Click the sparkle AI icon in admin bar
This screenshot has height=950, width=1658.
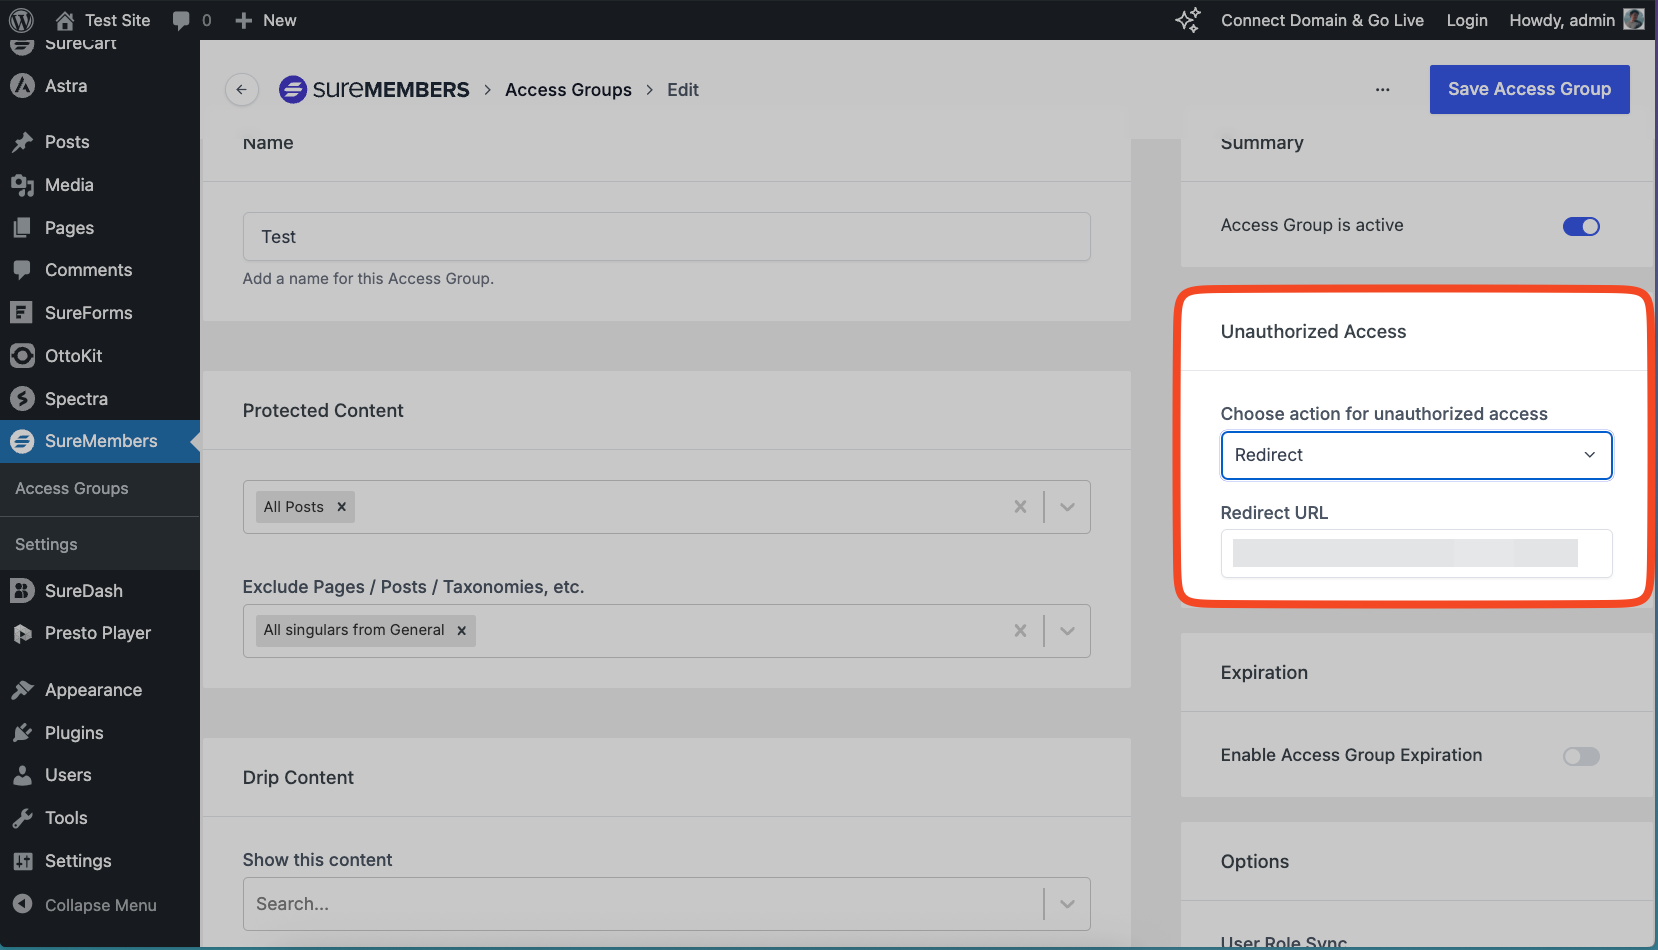pos(1188,20)
